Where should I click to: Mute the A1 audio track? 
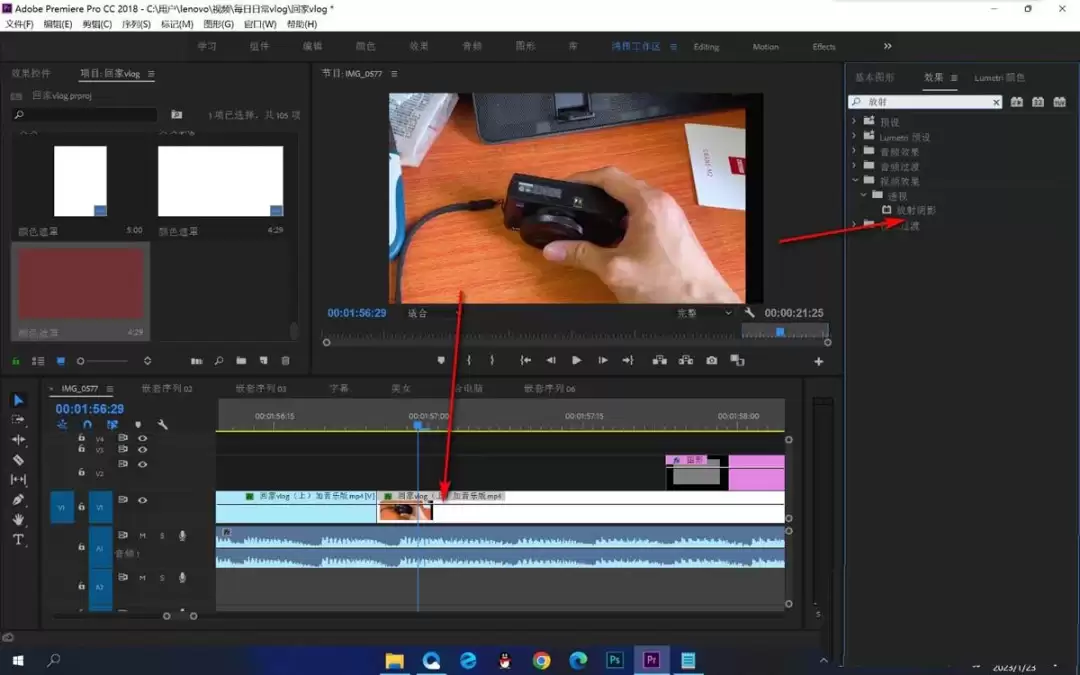pos(143,535)
